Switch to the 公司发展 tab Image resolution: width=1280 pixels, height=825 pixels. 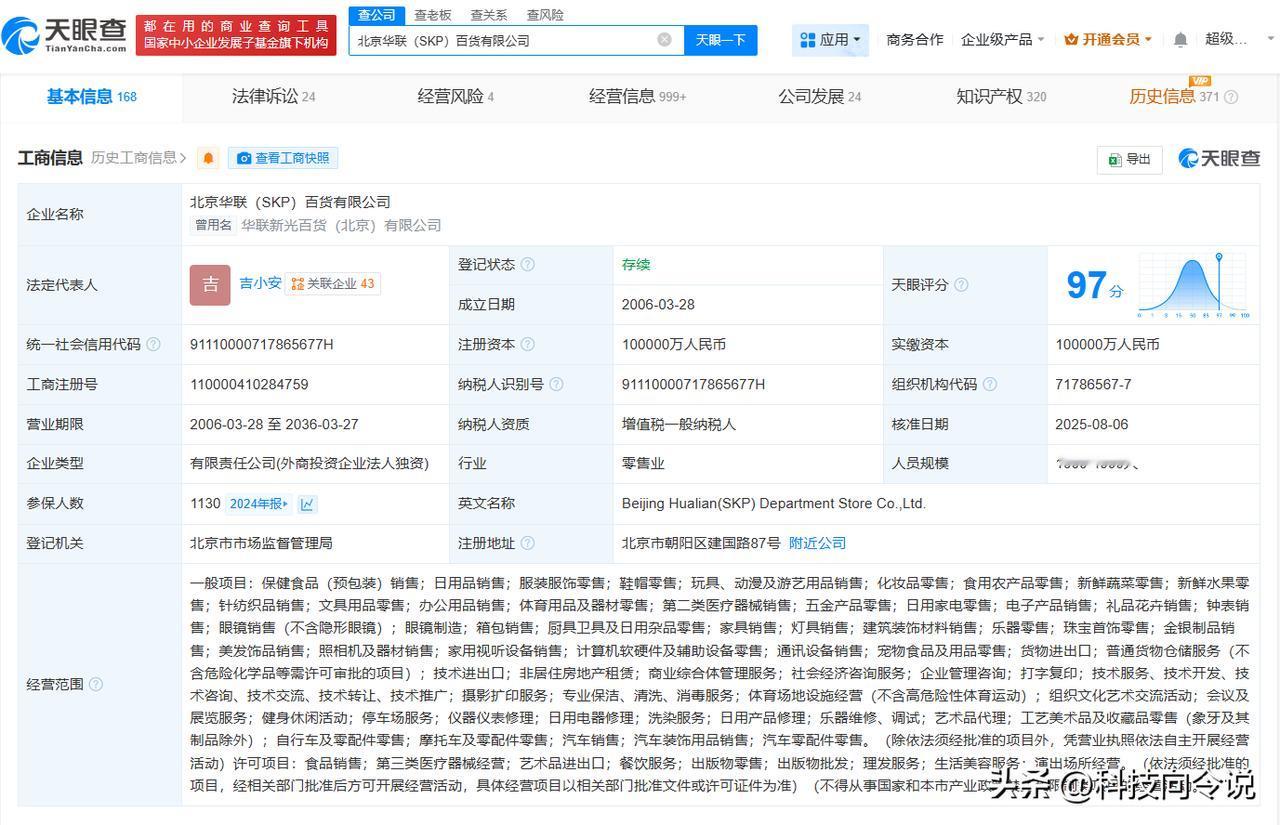pos(819,97)
